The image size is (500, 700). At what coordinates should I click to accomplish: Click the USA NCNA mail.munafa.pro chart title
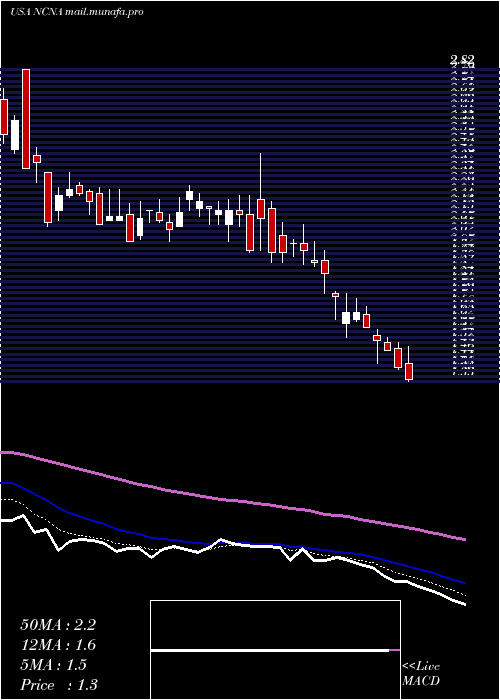click(x=77, y=12)
